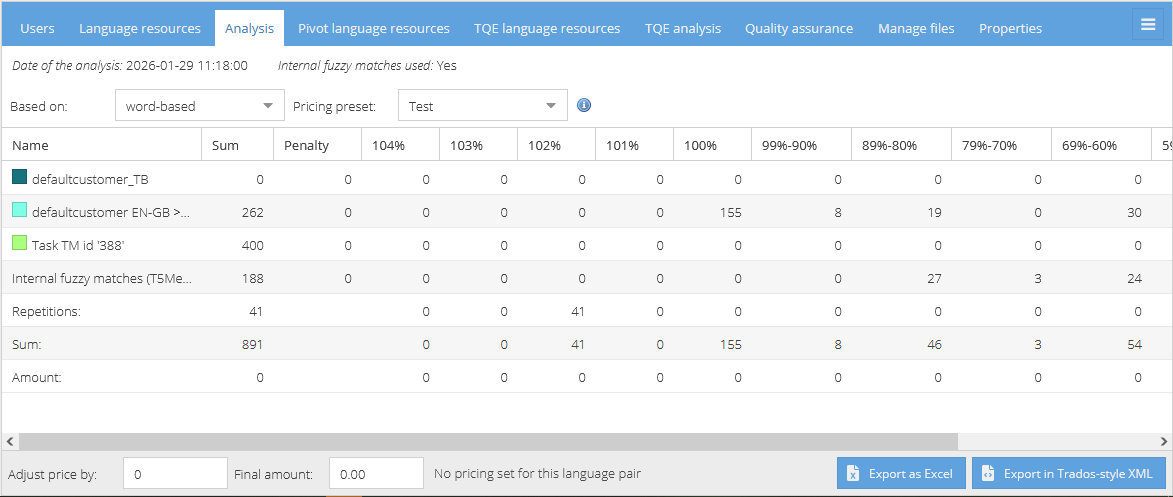Open the Quality assurance tab
This screenshot has width=1173, height=497.
(x=799, y=28)
